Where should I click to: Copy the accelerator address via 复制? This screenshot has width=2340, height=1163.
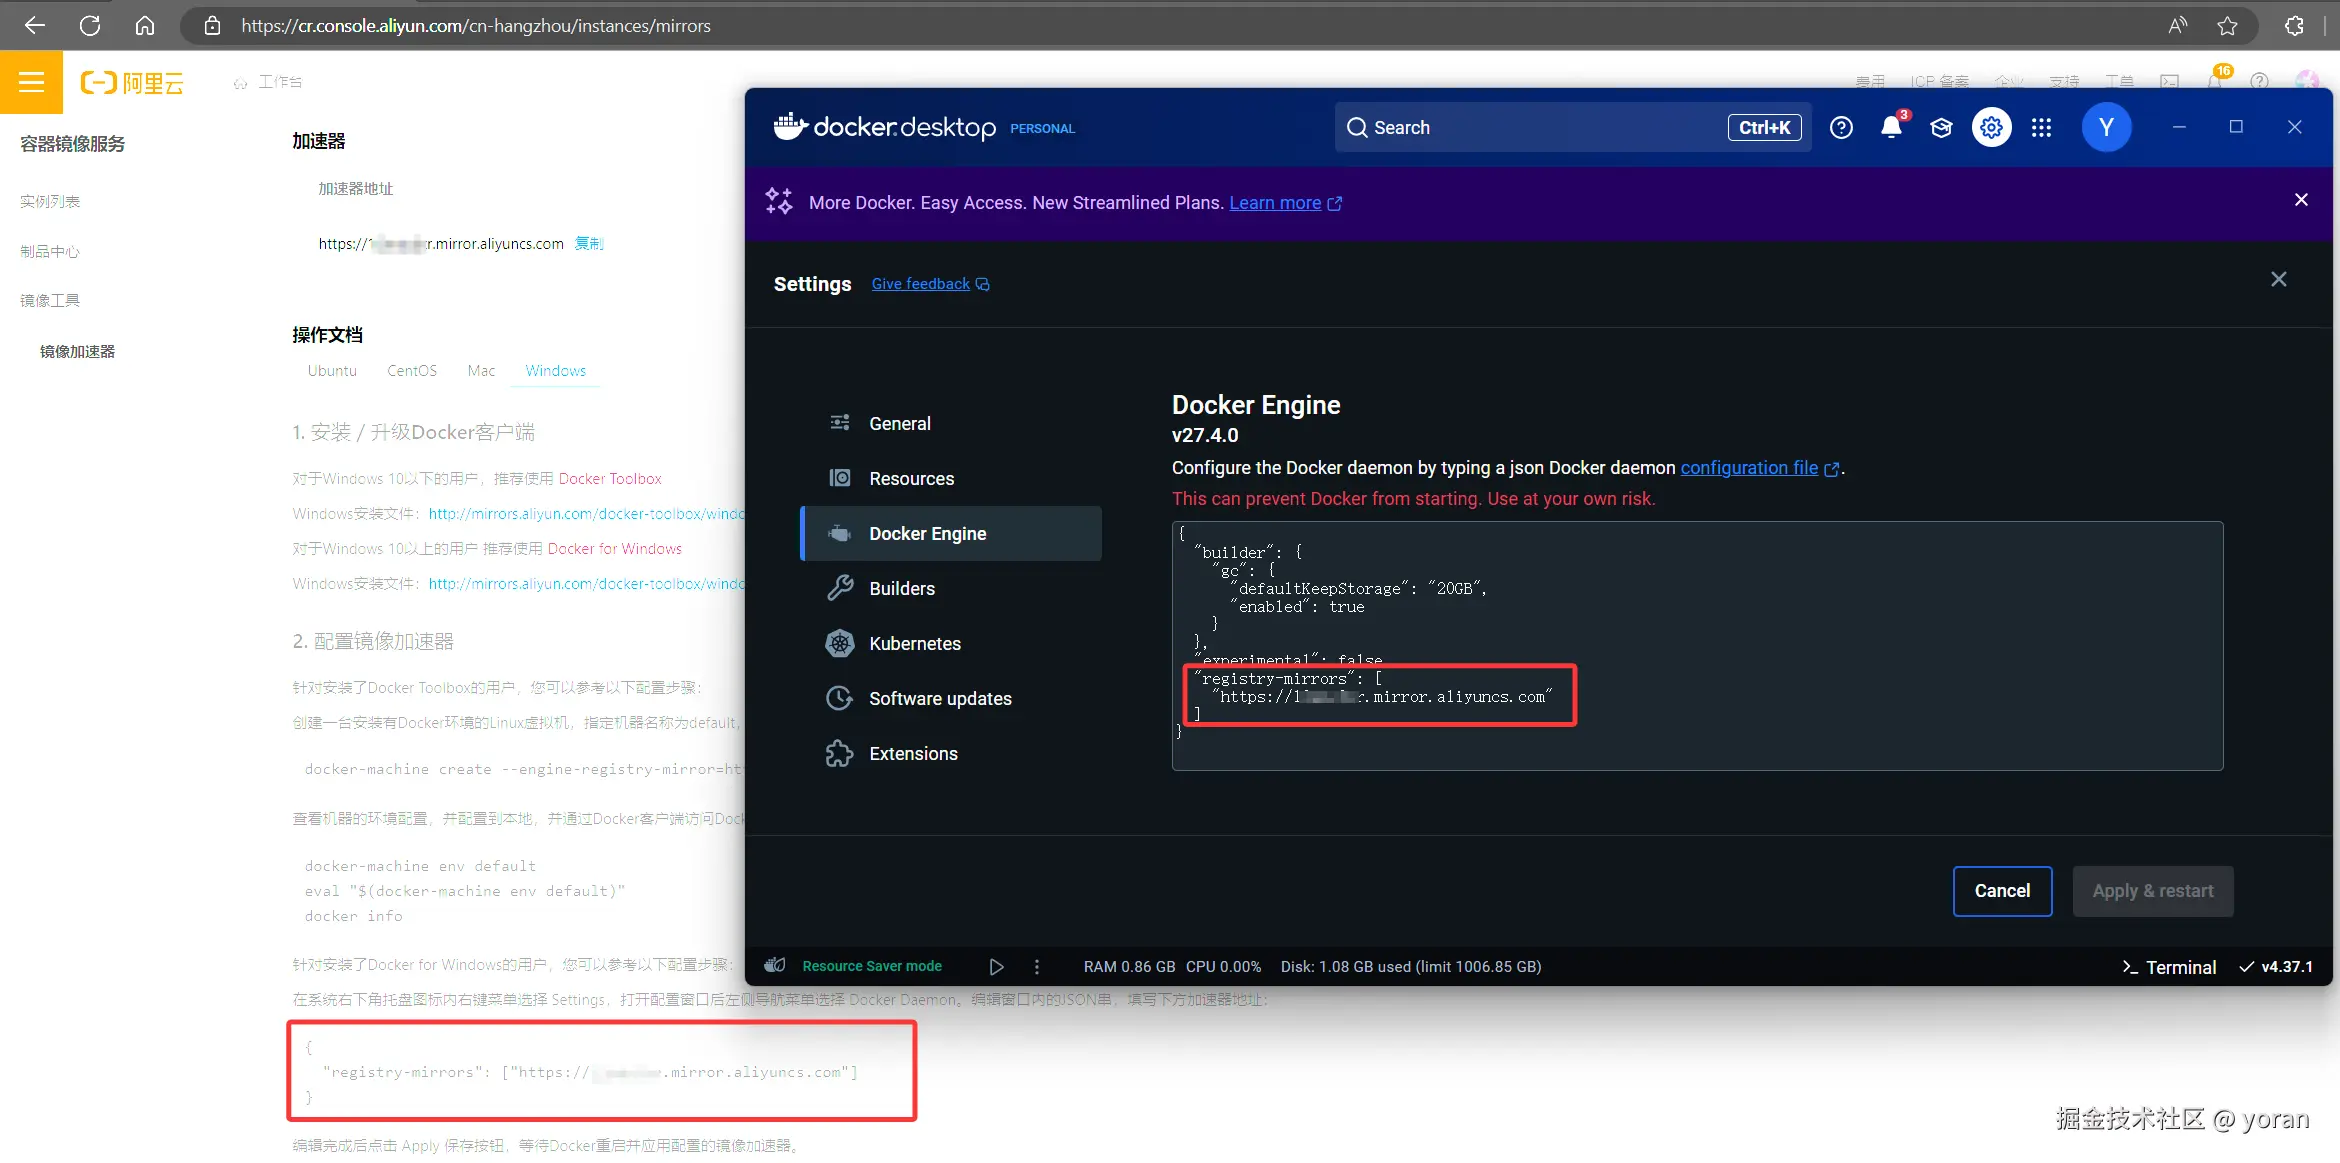[588, 244]
